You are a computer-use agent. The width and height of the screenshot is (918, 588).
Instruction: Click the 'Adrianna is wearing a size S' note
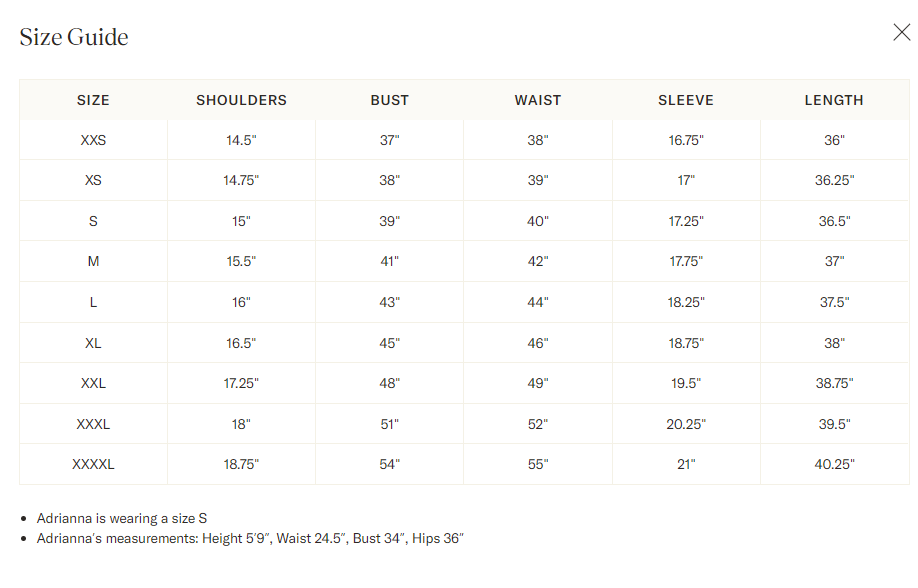click(122, 518)
